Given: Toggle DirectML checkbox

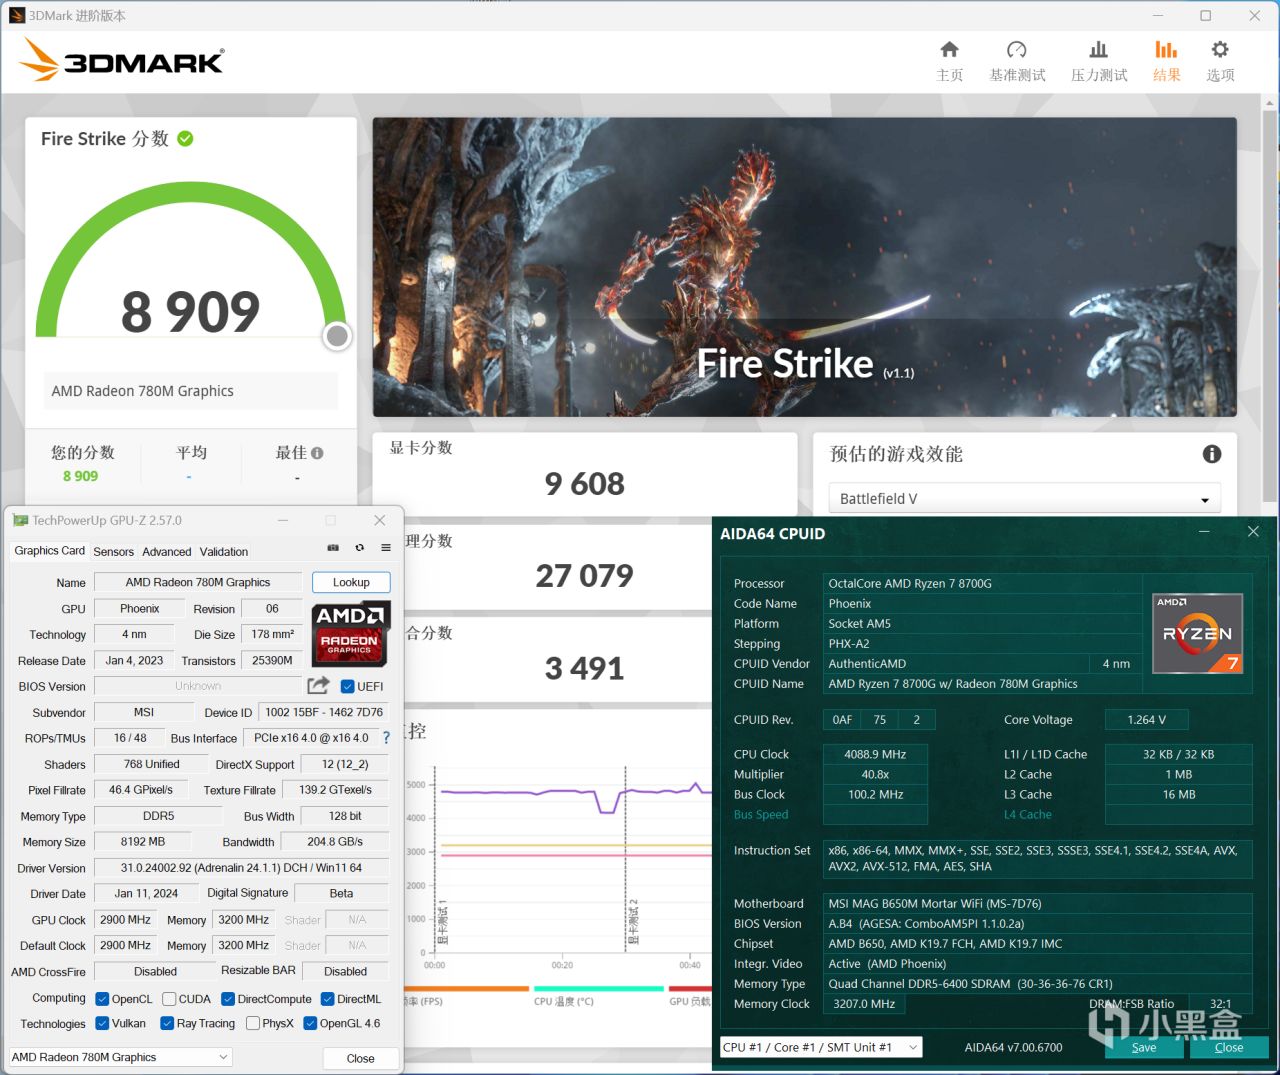Looking at the screenshot, I should point(327,999).
